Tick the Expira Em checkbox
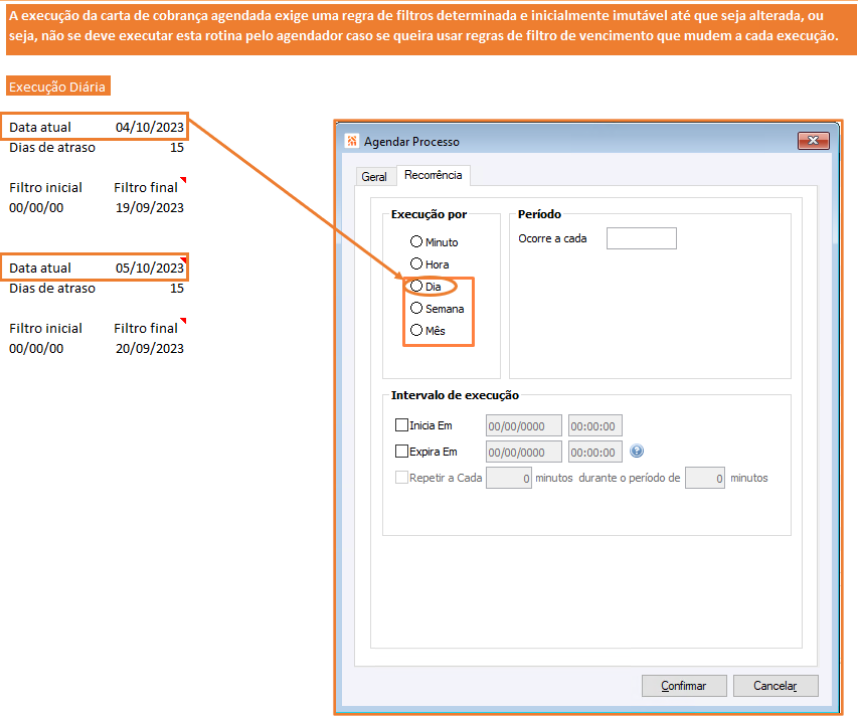The image size is (858, 719). [x=402, y=451]
